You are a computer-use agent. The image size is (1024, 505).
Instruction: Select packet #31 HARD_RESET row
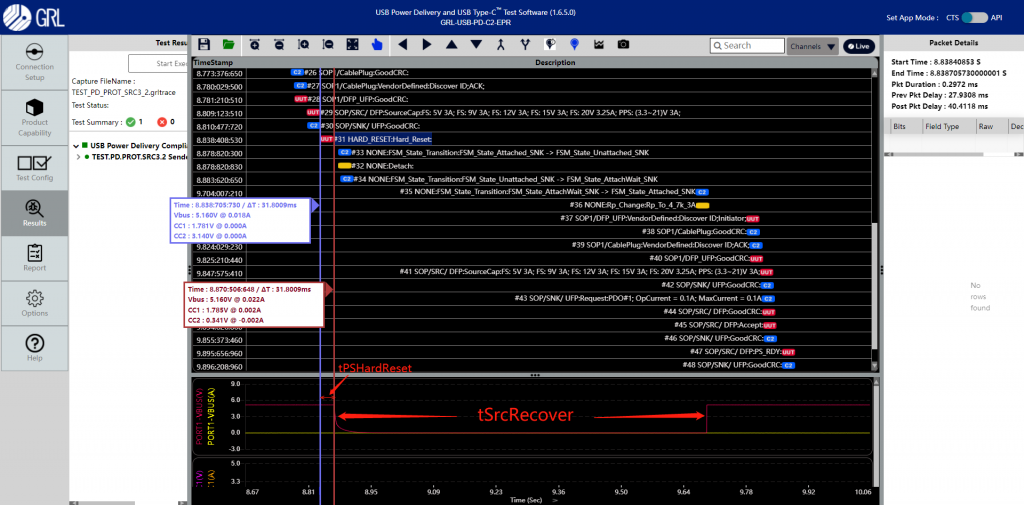pos(532,140)
